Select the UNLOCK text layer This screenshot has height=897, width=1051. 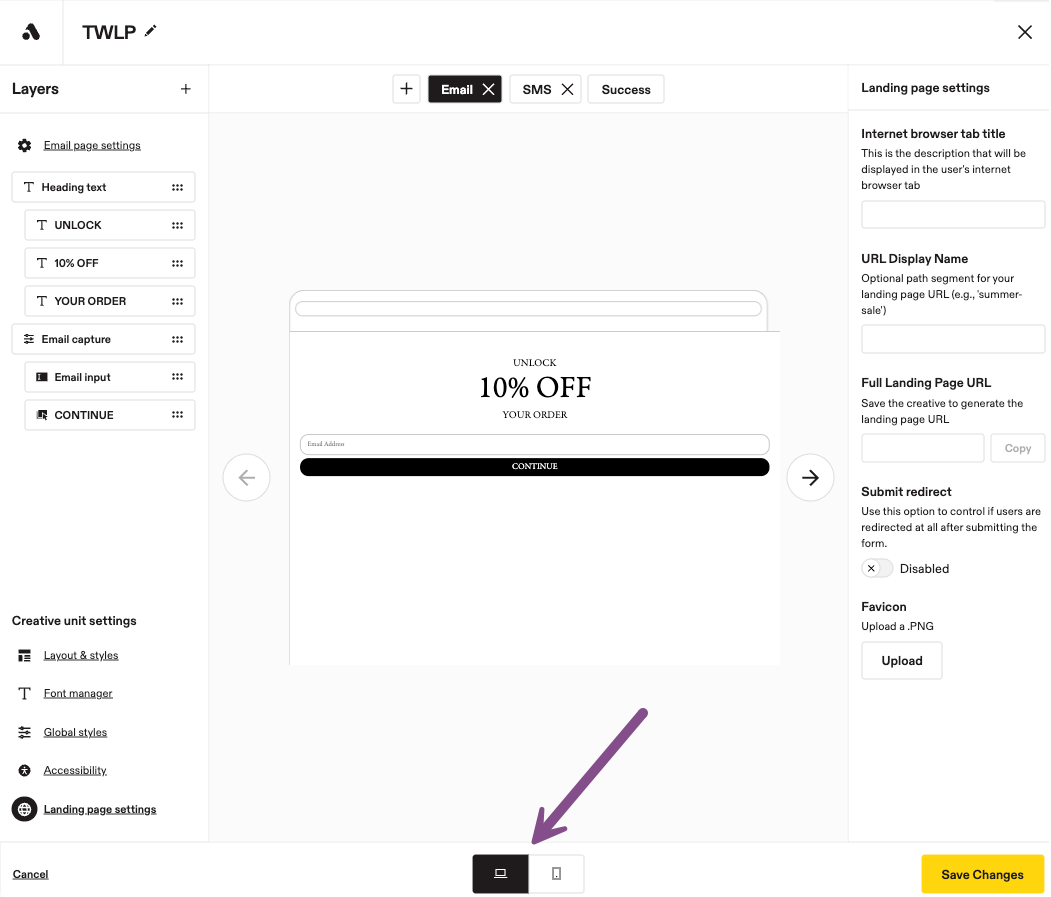pyautogui.click(x=110, y=225)
